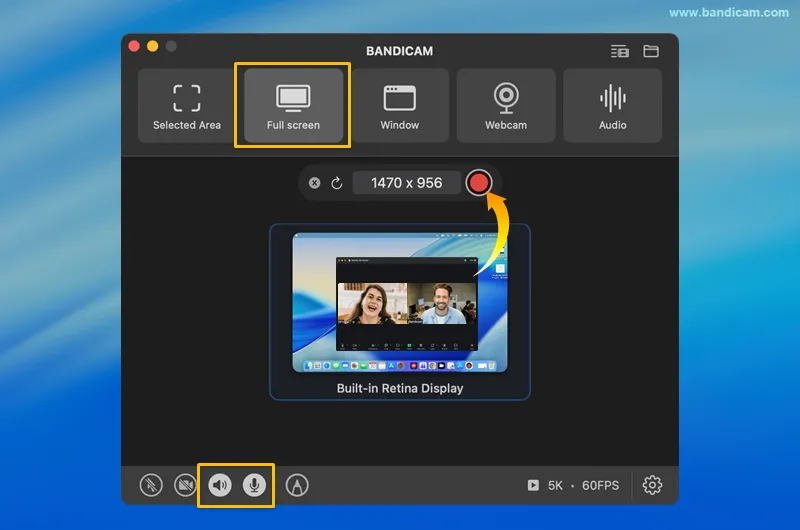This screenshot has height=530, width=800.
Task: Choose the Full screen recording mode
Action: (x=293, y=106)
